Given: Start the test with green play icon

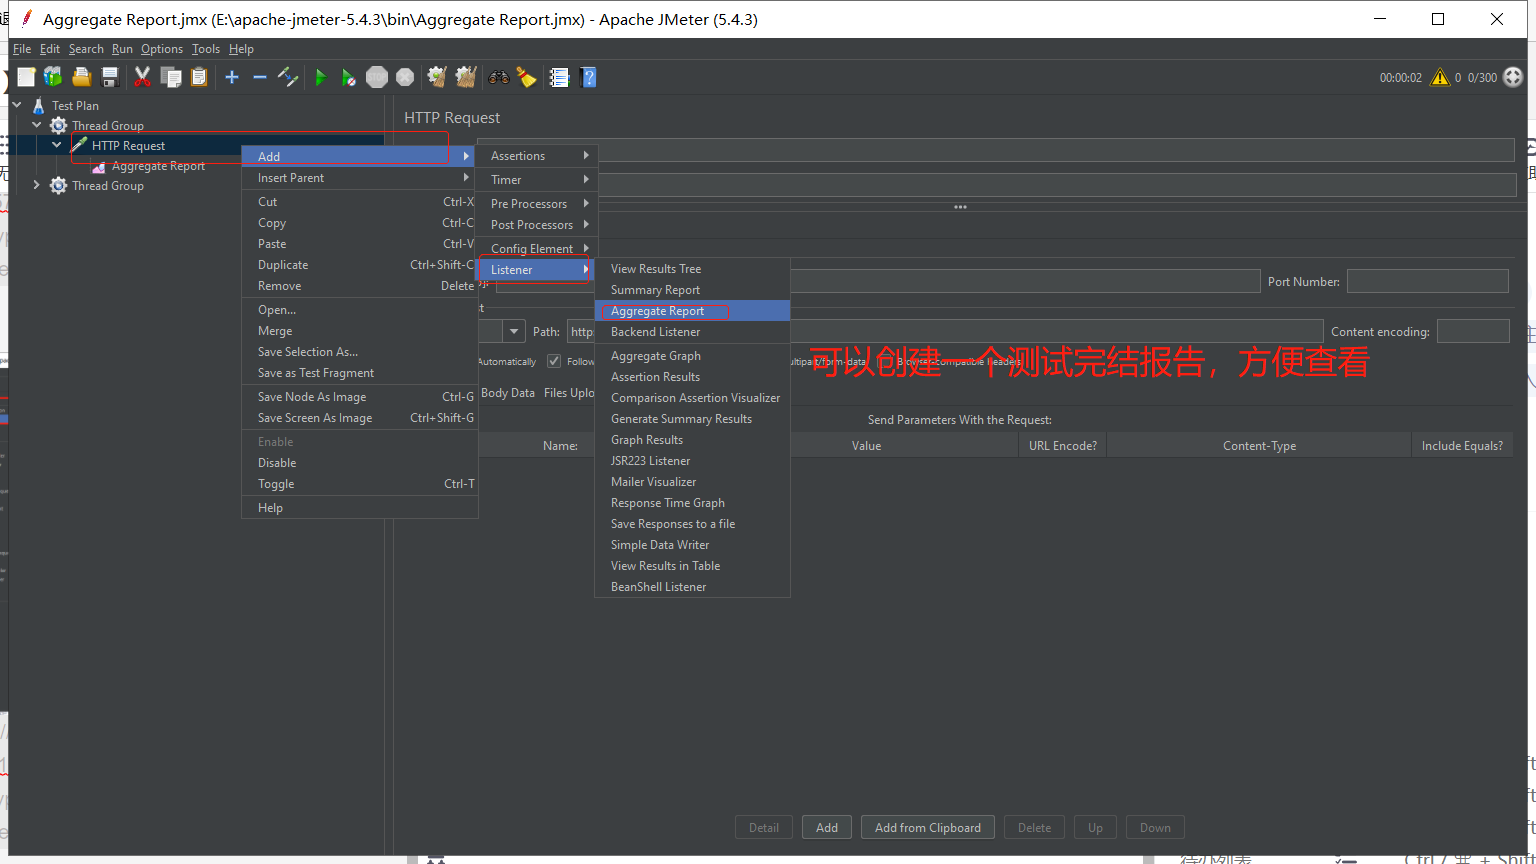Looking at the screenshot, I should [321, 77].
